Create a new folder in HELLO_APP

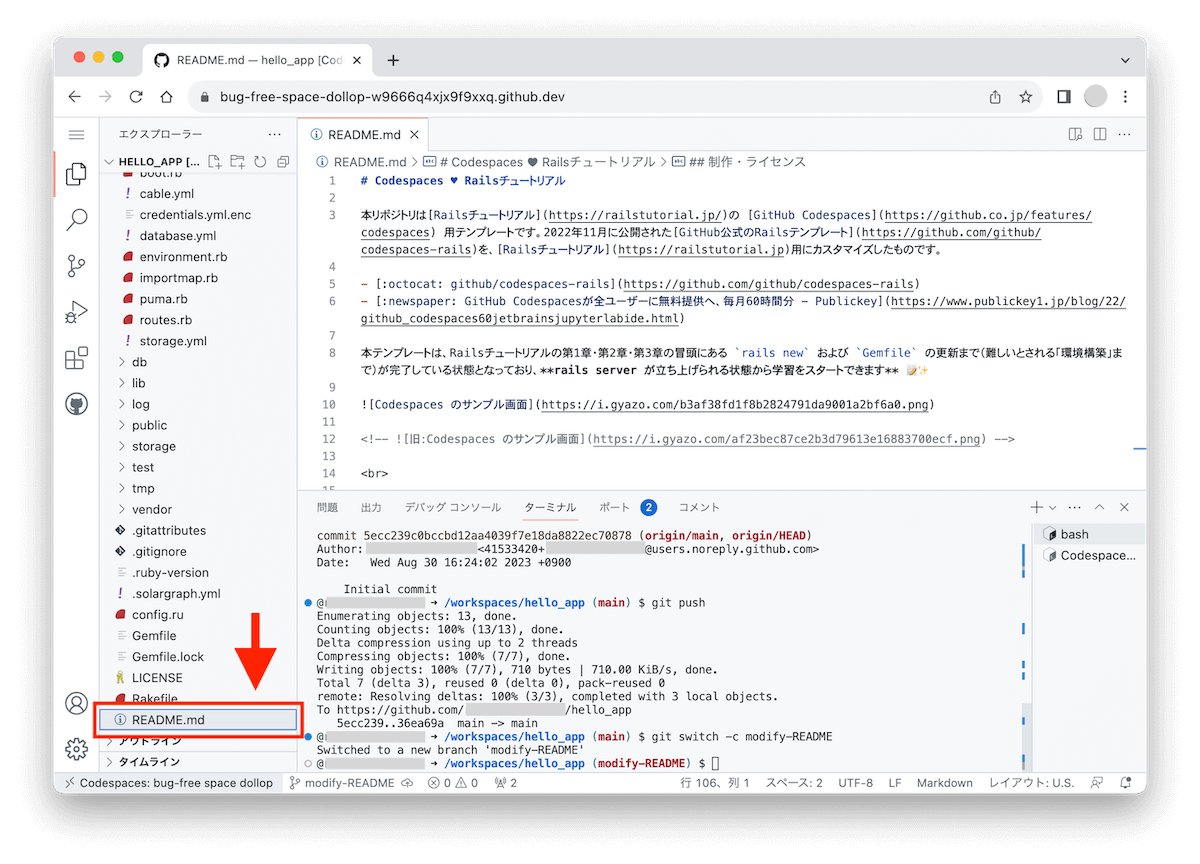(x=237, y=161)
